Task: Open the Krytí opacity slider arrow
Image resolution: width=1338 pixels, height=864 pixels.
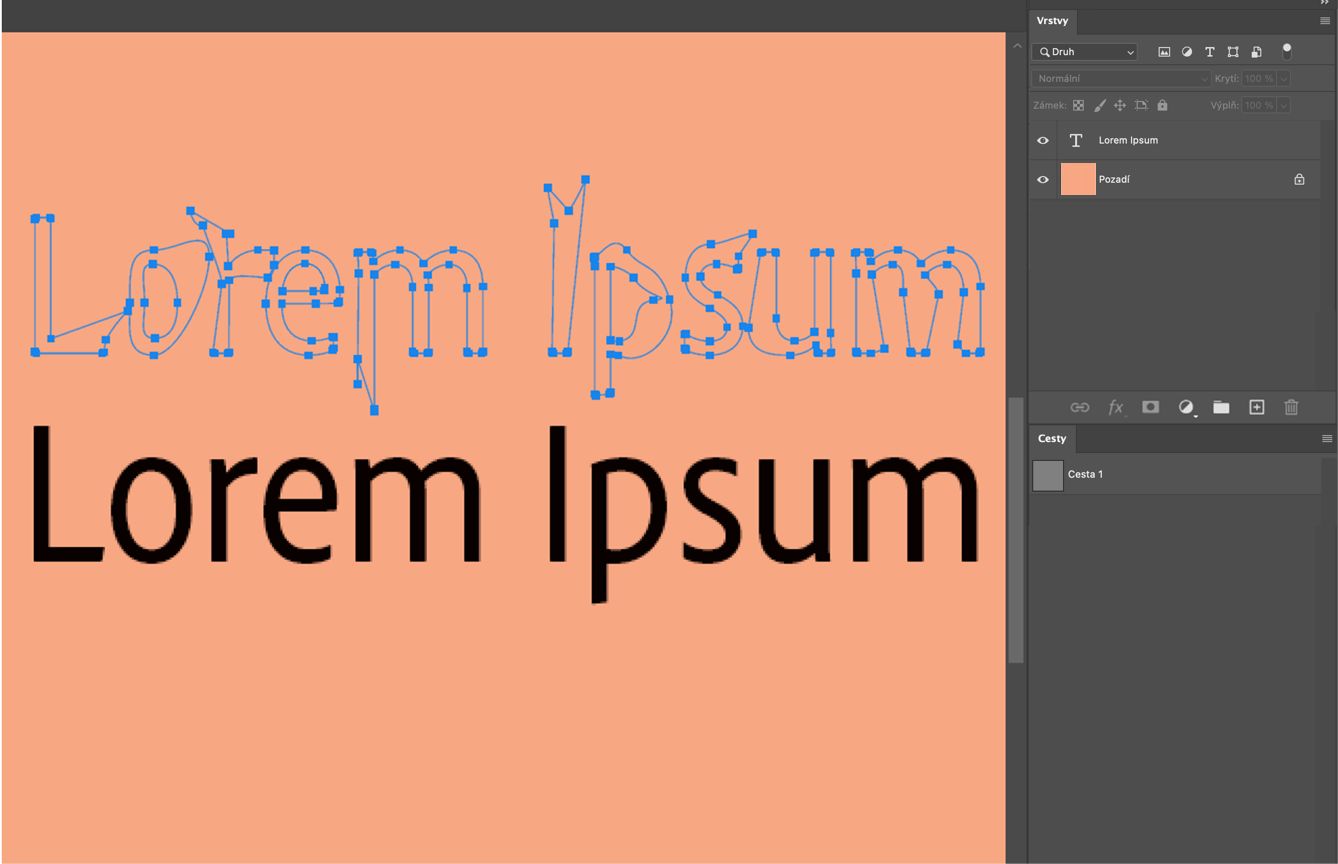Action: (x=1283, y=78)
